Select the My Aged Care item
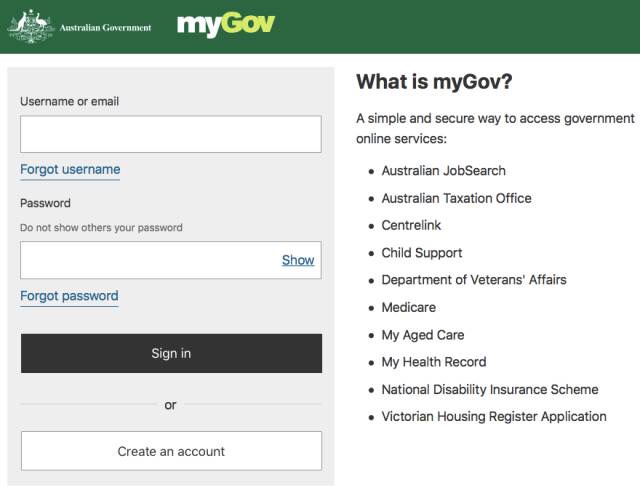This screenshot has width=640, height=493. (x=423, y=335)
